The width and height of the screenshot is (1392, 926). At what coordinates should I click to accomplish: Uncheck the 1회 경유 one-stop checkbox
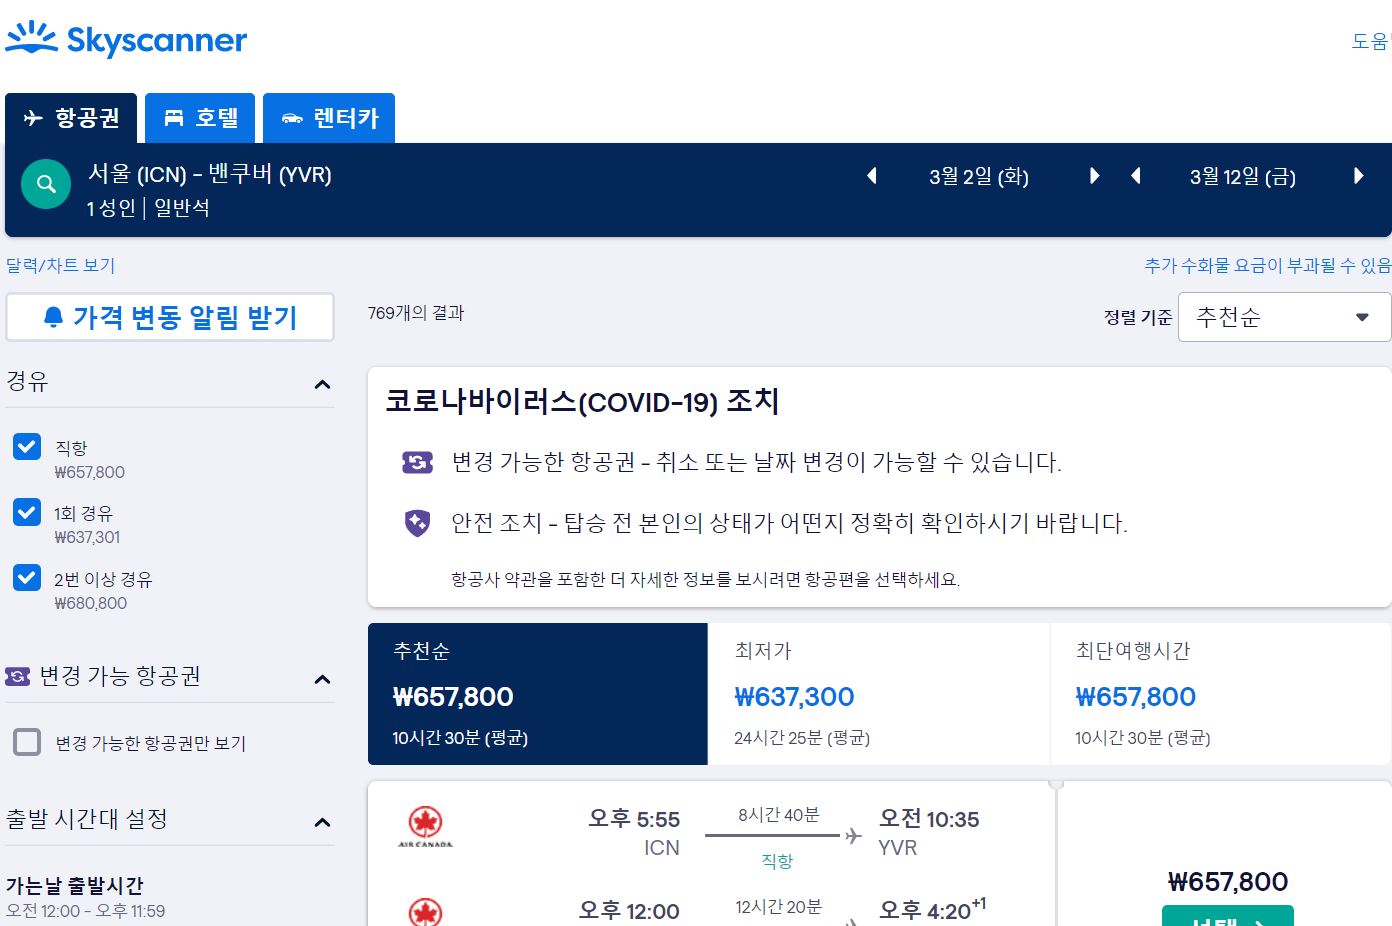pyautogui.click(x=27, y=512)
